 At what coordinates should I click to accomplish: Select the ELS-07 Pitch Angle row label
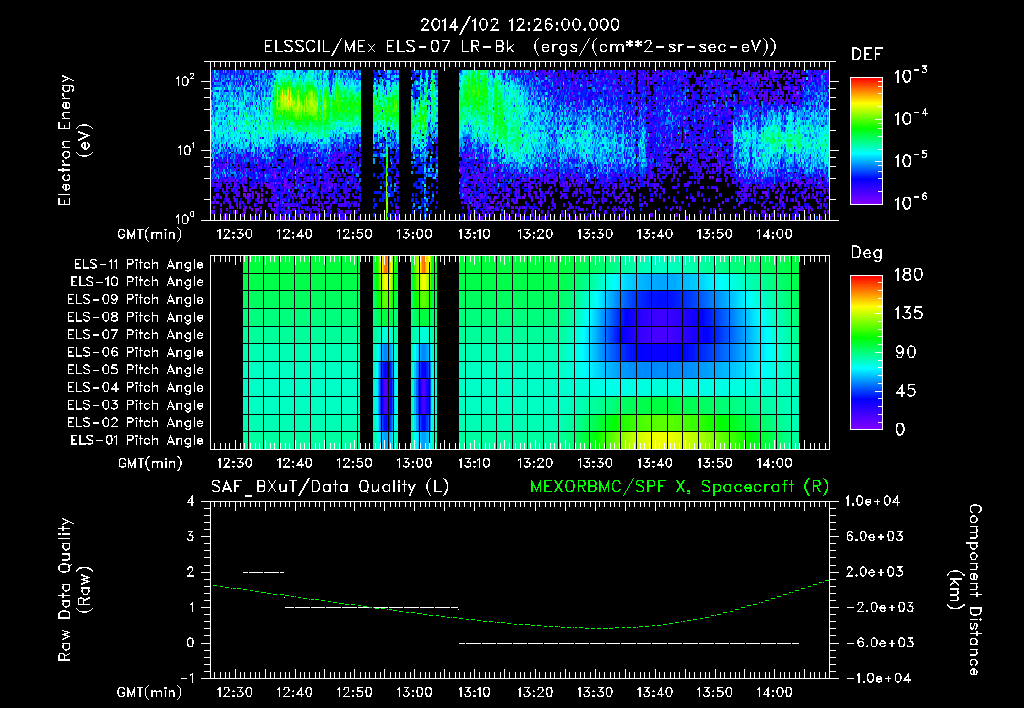[136, 335]
